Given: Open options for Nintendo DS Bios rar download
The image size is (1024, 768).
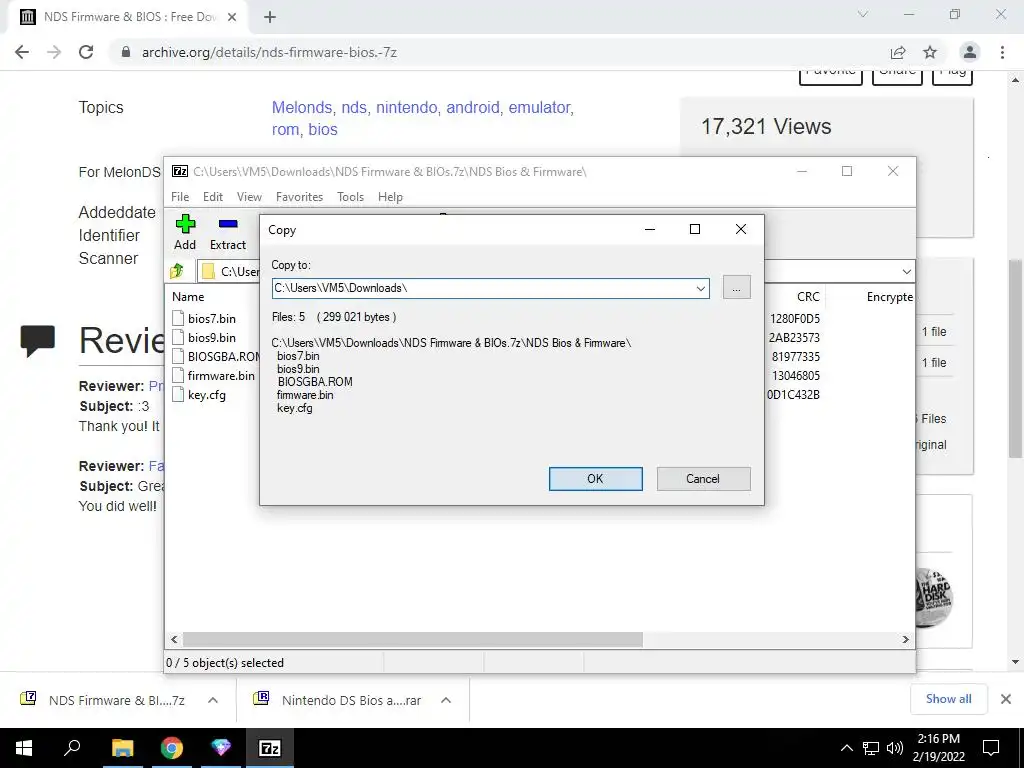Looking at the screenshot, I should pos(446,700).
